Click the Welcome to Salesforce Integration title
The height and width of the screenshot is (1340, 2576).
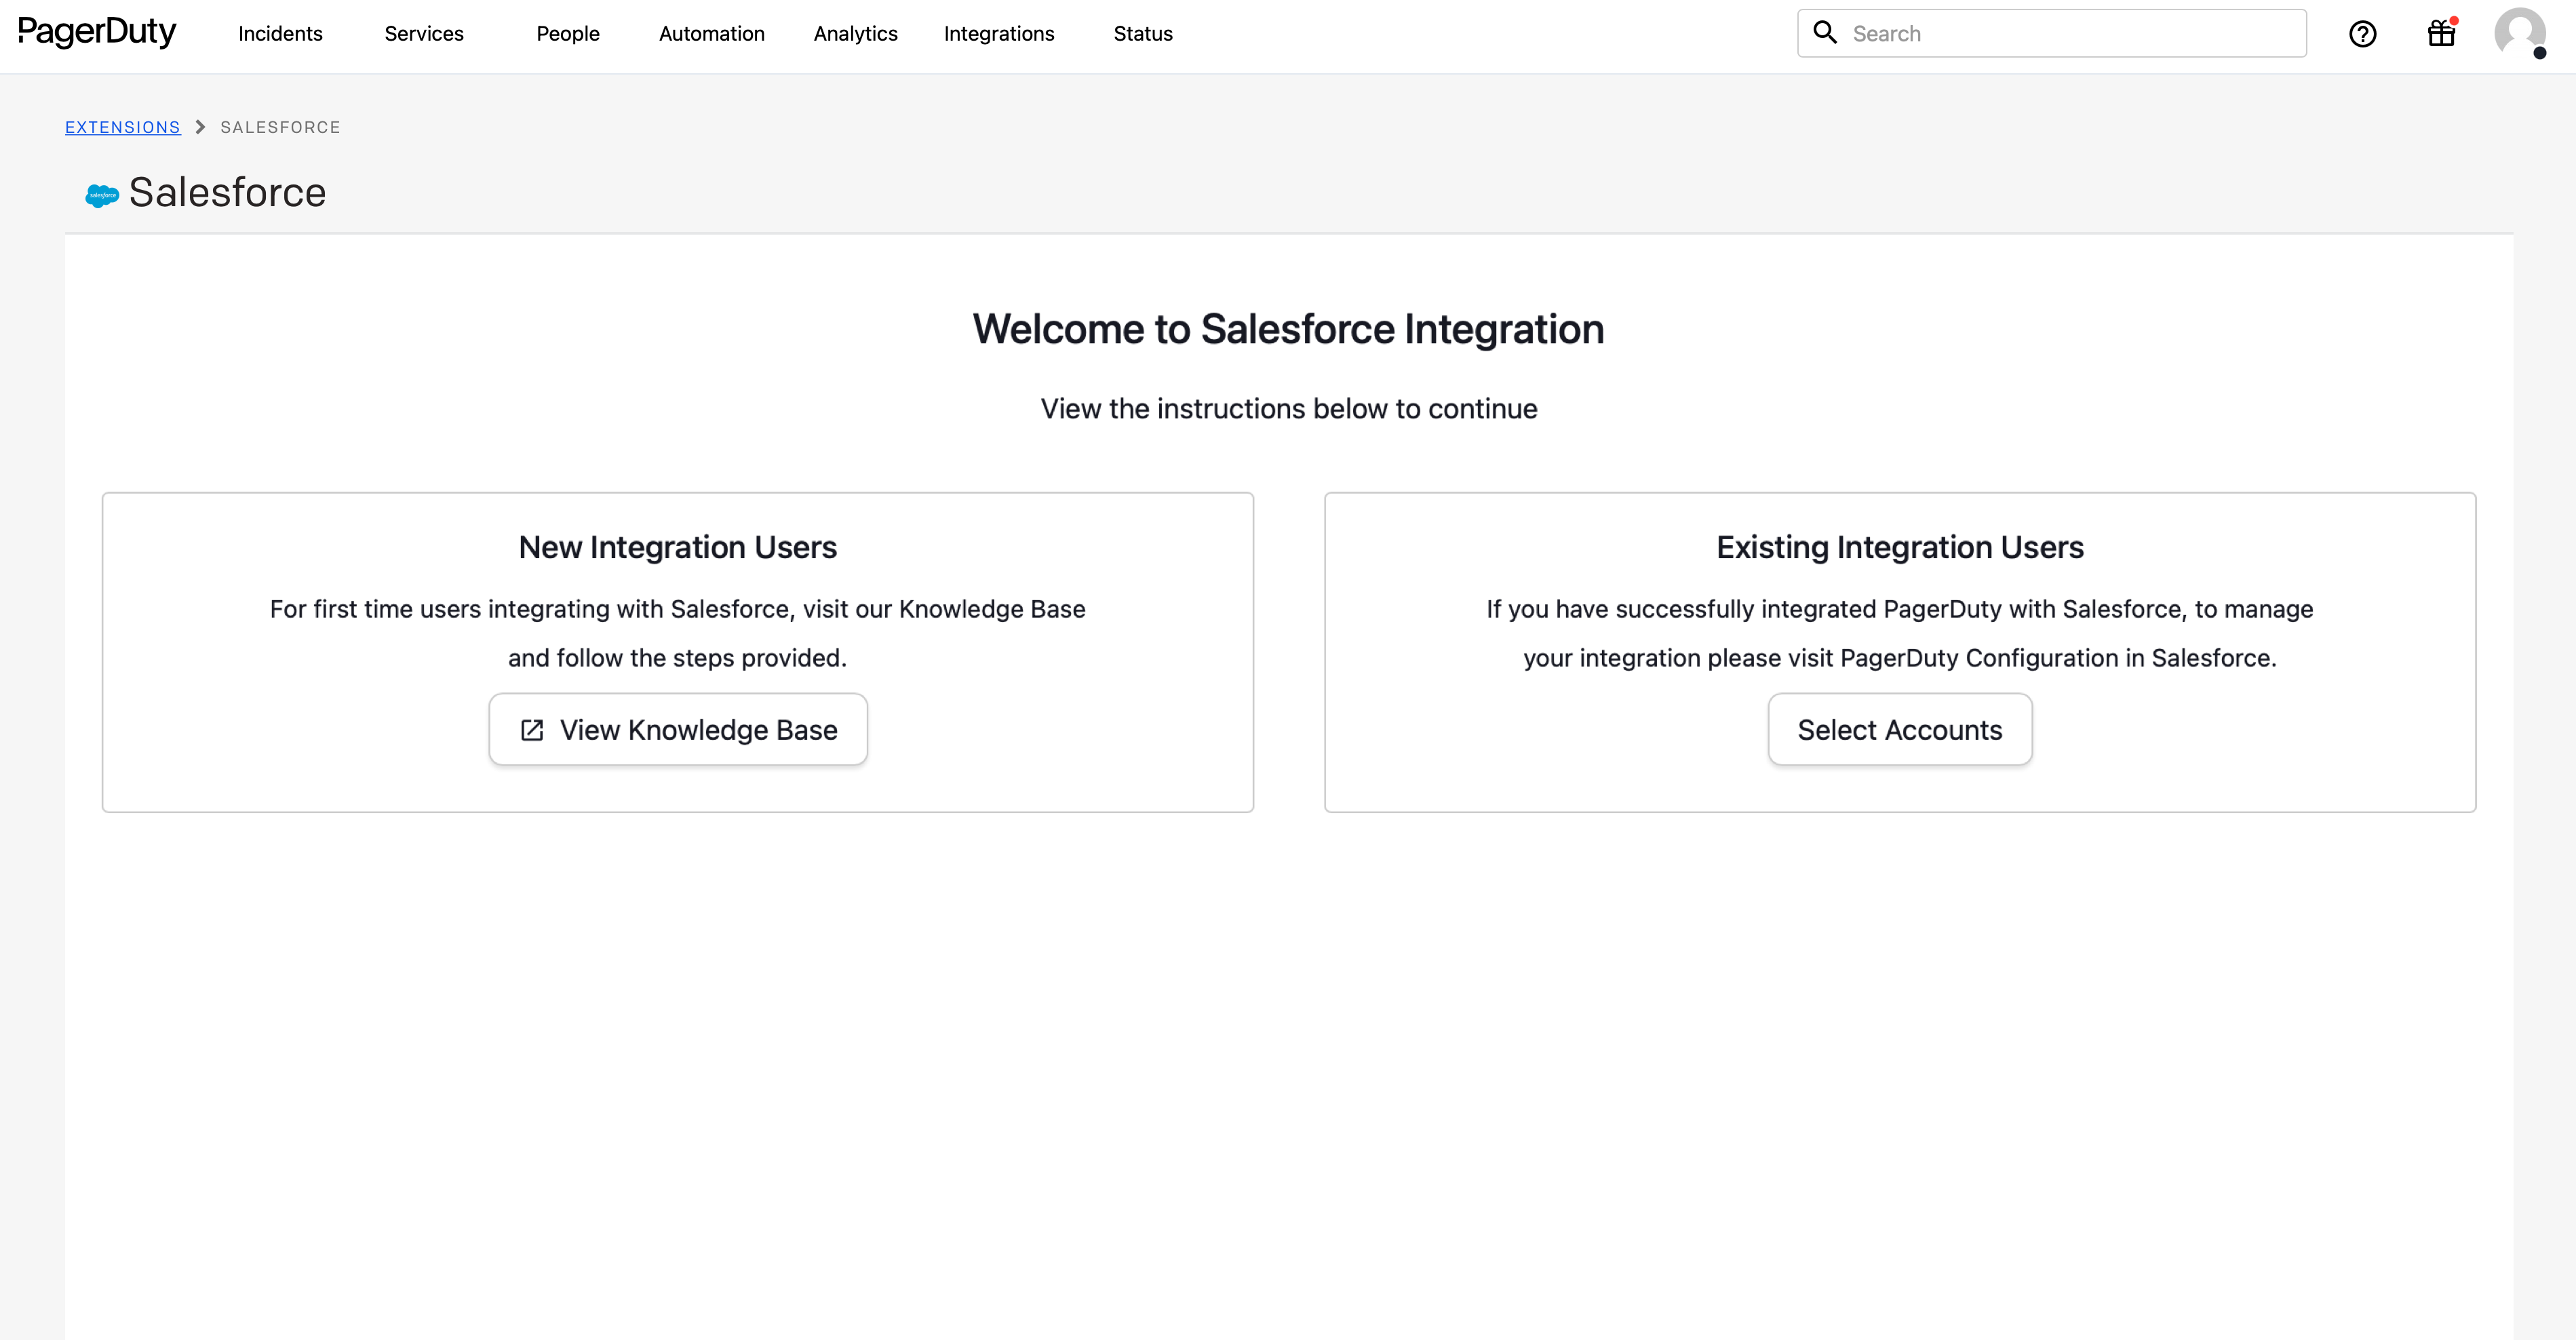click(1289, 329)
